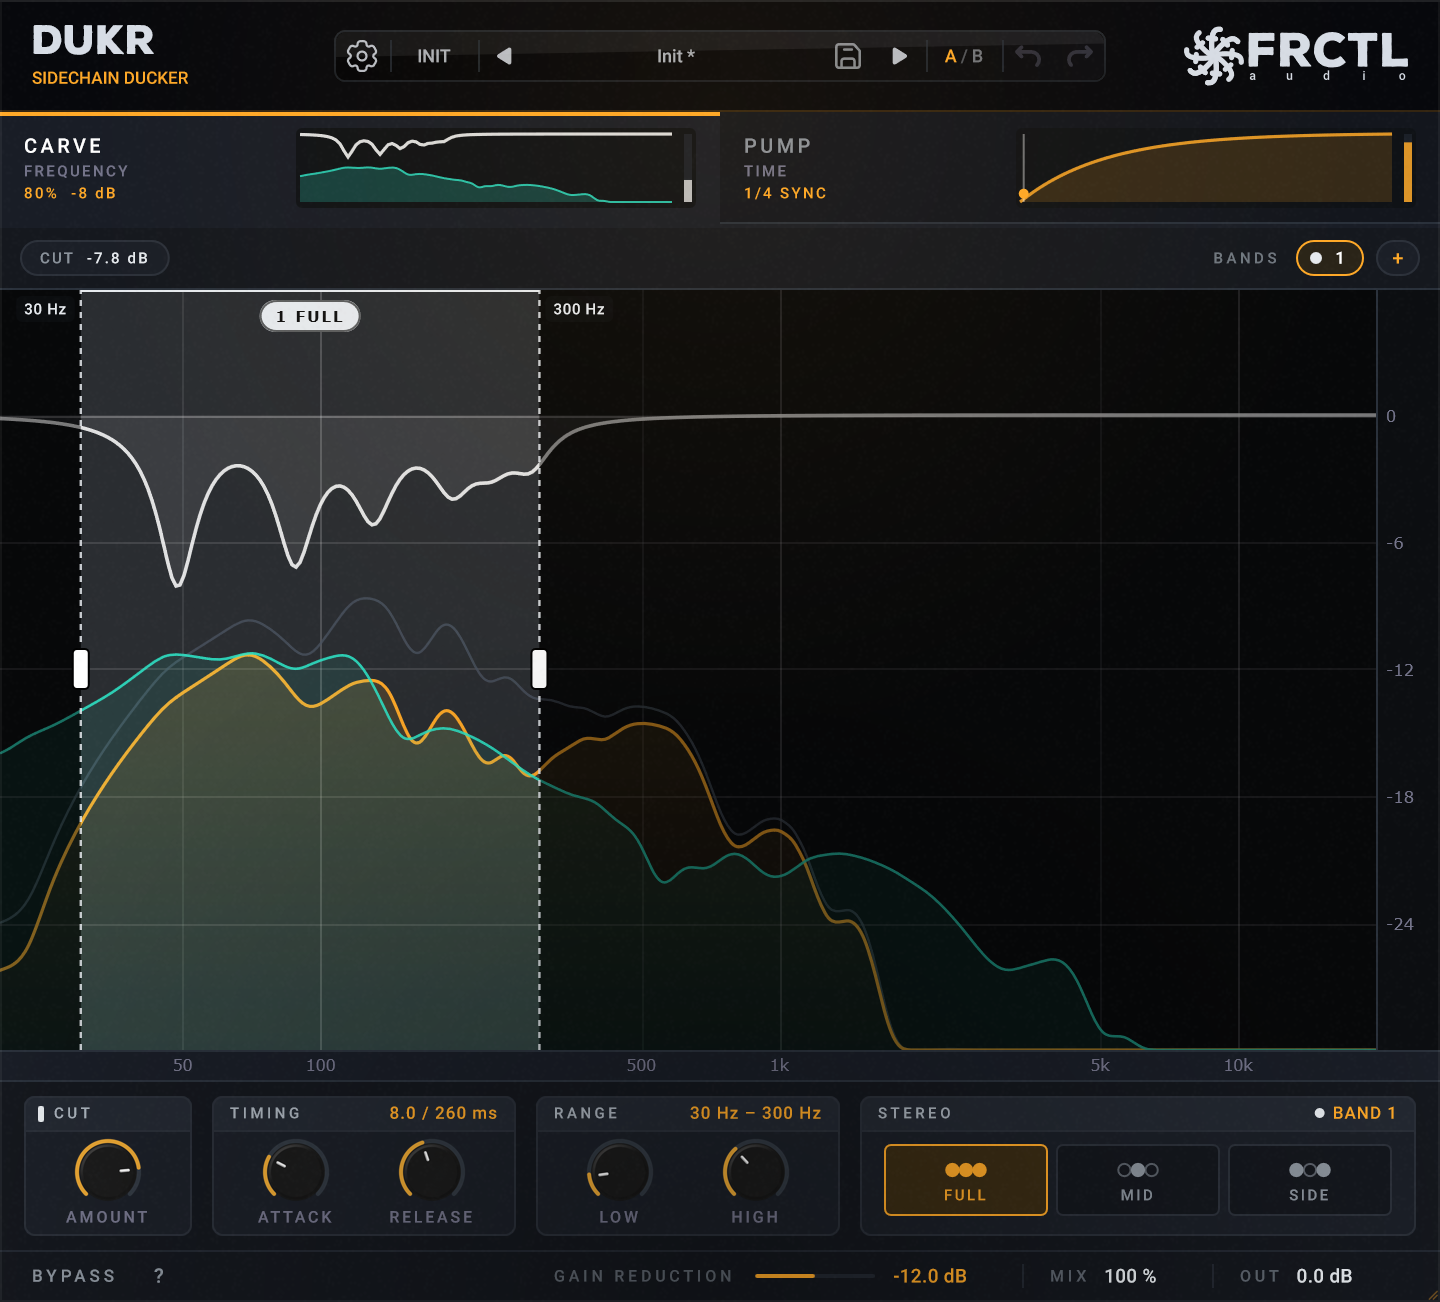Click the BAND 1 indicator in Stereo panel

(x=1355, y=1113)
